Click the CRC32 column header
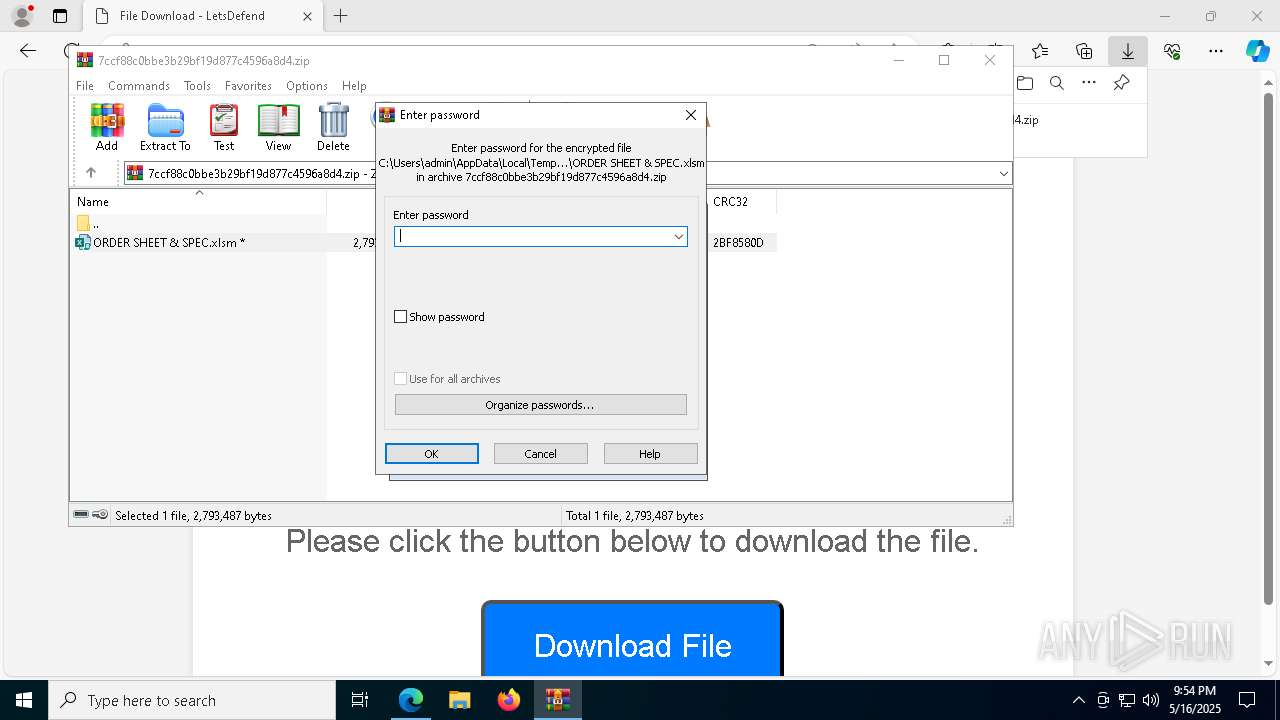Screen dimensions: 1280x720 click(x=740, y=201)
